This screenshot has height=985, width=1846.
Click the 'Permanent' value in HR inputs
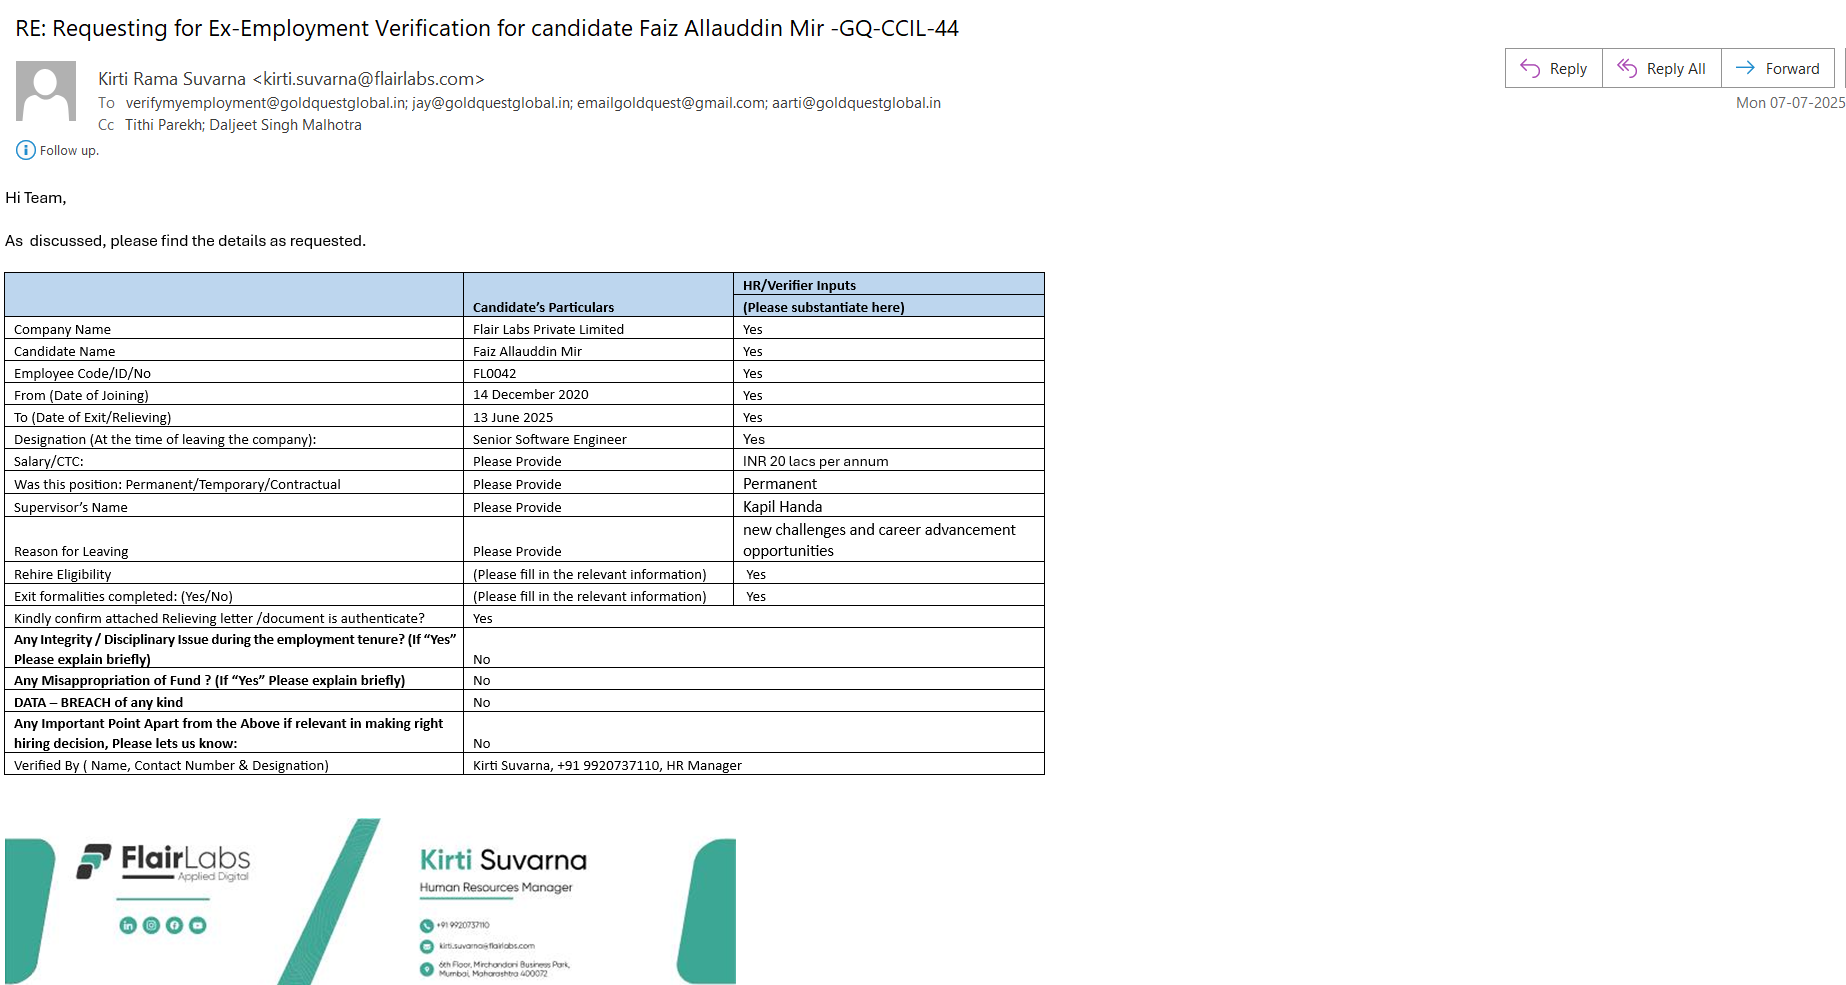780,484
